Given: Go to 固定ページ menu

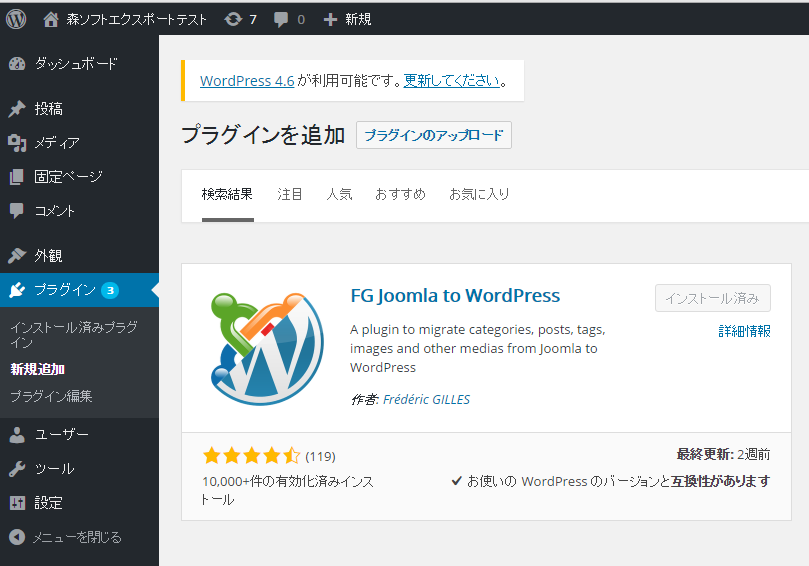Looking at the screenshot, I should 68,176.
